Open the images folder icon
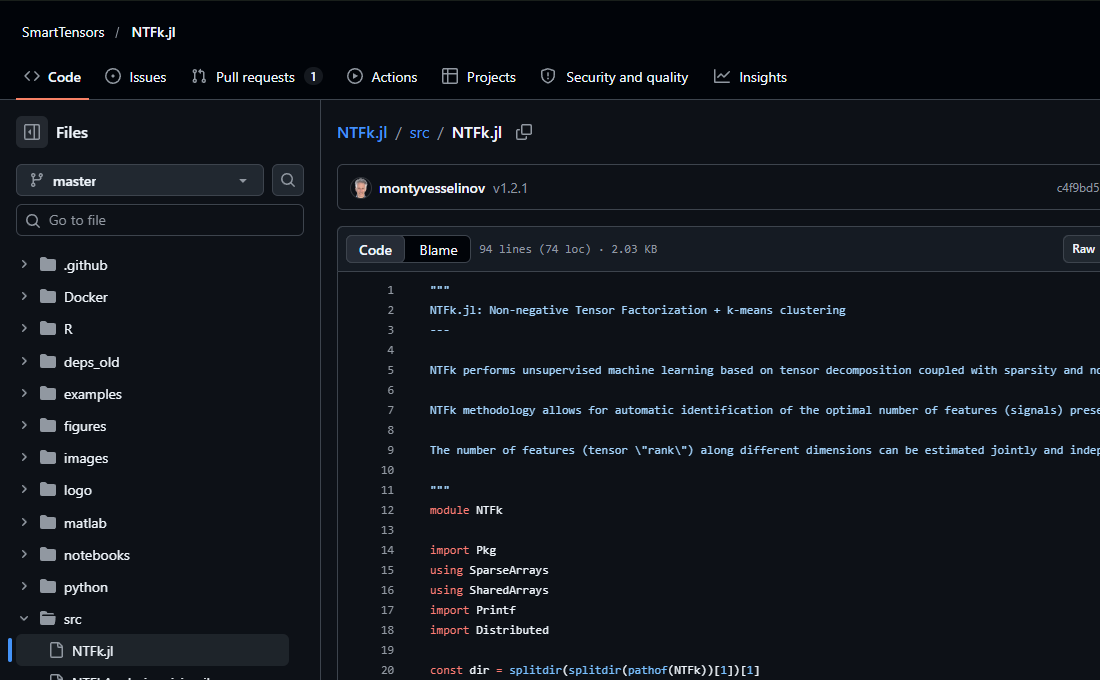1100x680 pixels. [48, 458]
